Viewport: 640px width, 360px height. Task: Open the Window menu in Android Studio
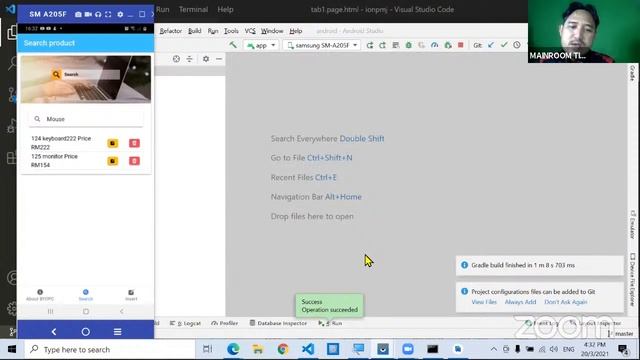pos(272,31)
